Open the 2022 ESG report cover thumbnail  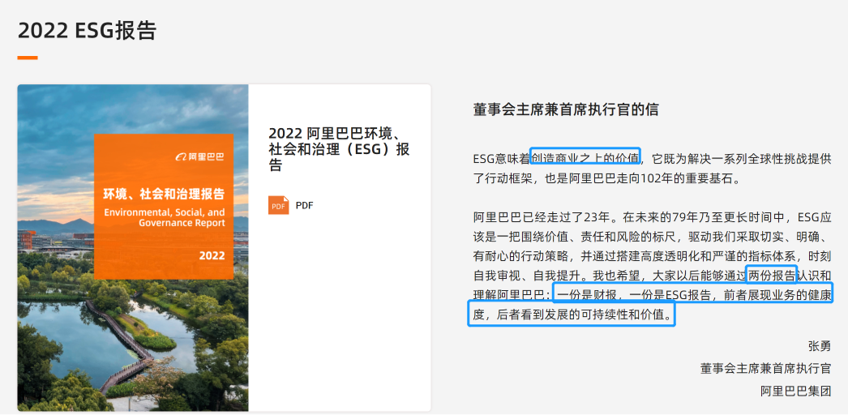(x=133, y=248)
